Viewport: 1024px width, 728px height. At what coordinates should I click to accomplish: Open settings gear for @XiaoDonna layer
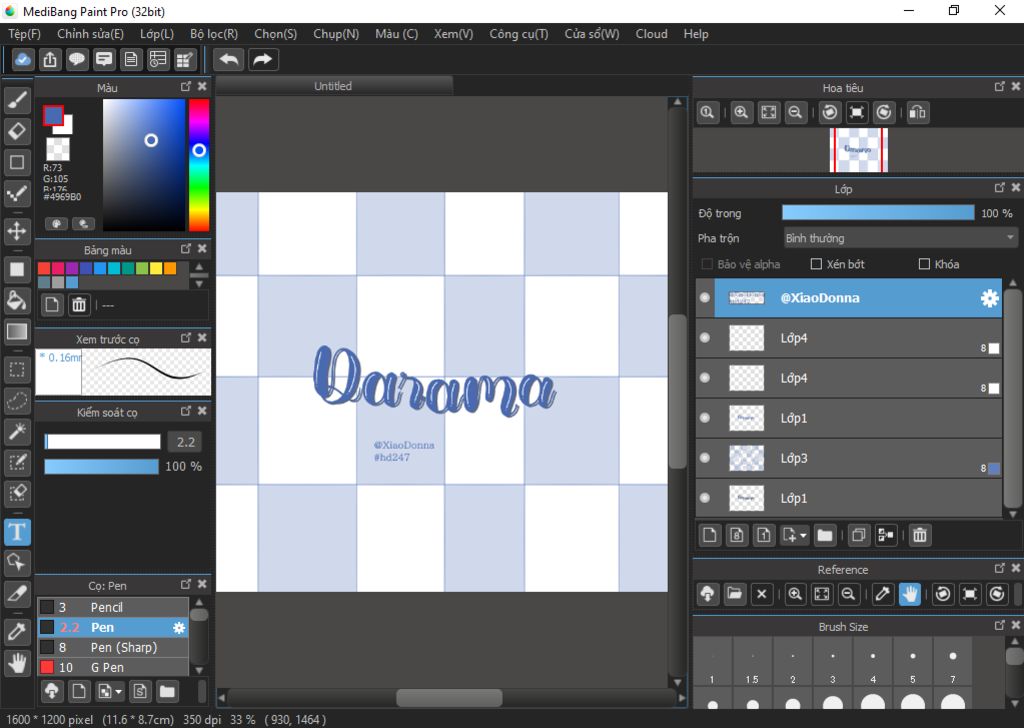point(989,298)
